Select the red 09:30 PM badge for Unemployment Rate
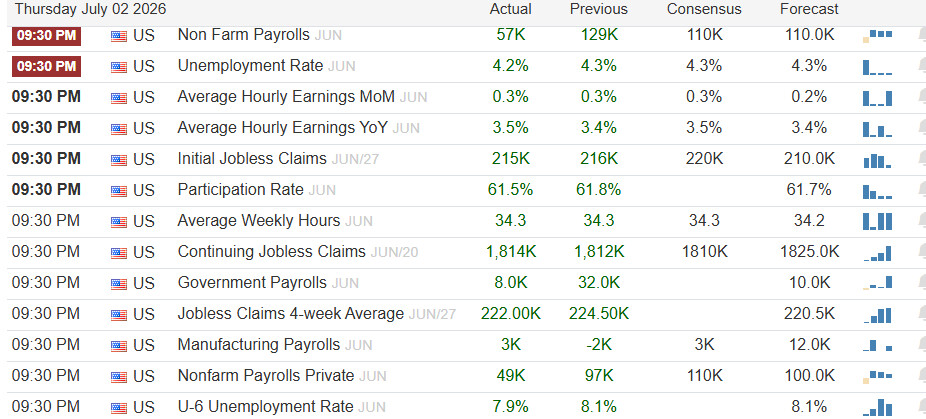 46,66
